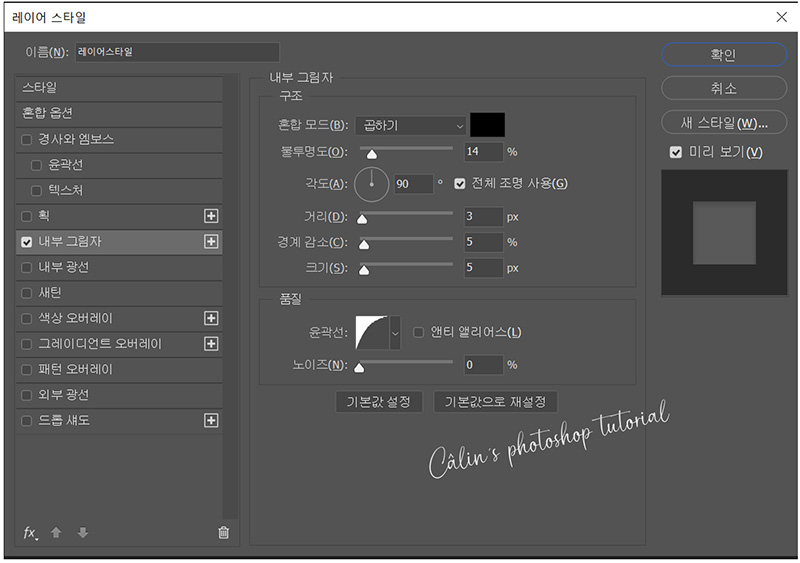The height and width of the screenshot is (563, 800).
Task: Add another 드롭 섀도 with plus icon
Action: (211, 420)
